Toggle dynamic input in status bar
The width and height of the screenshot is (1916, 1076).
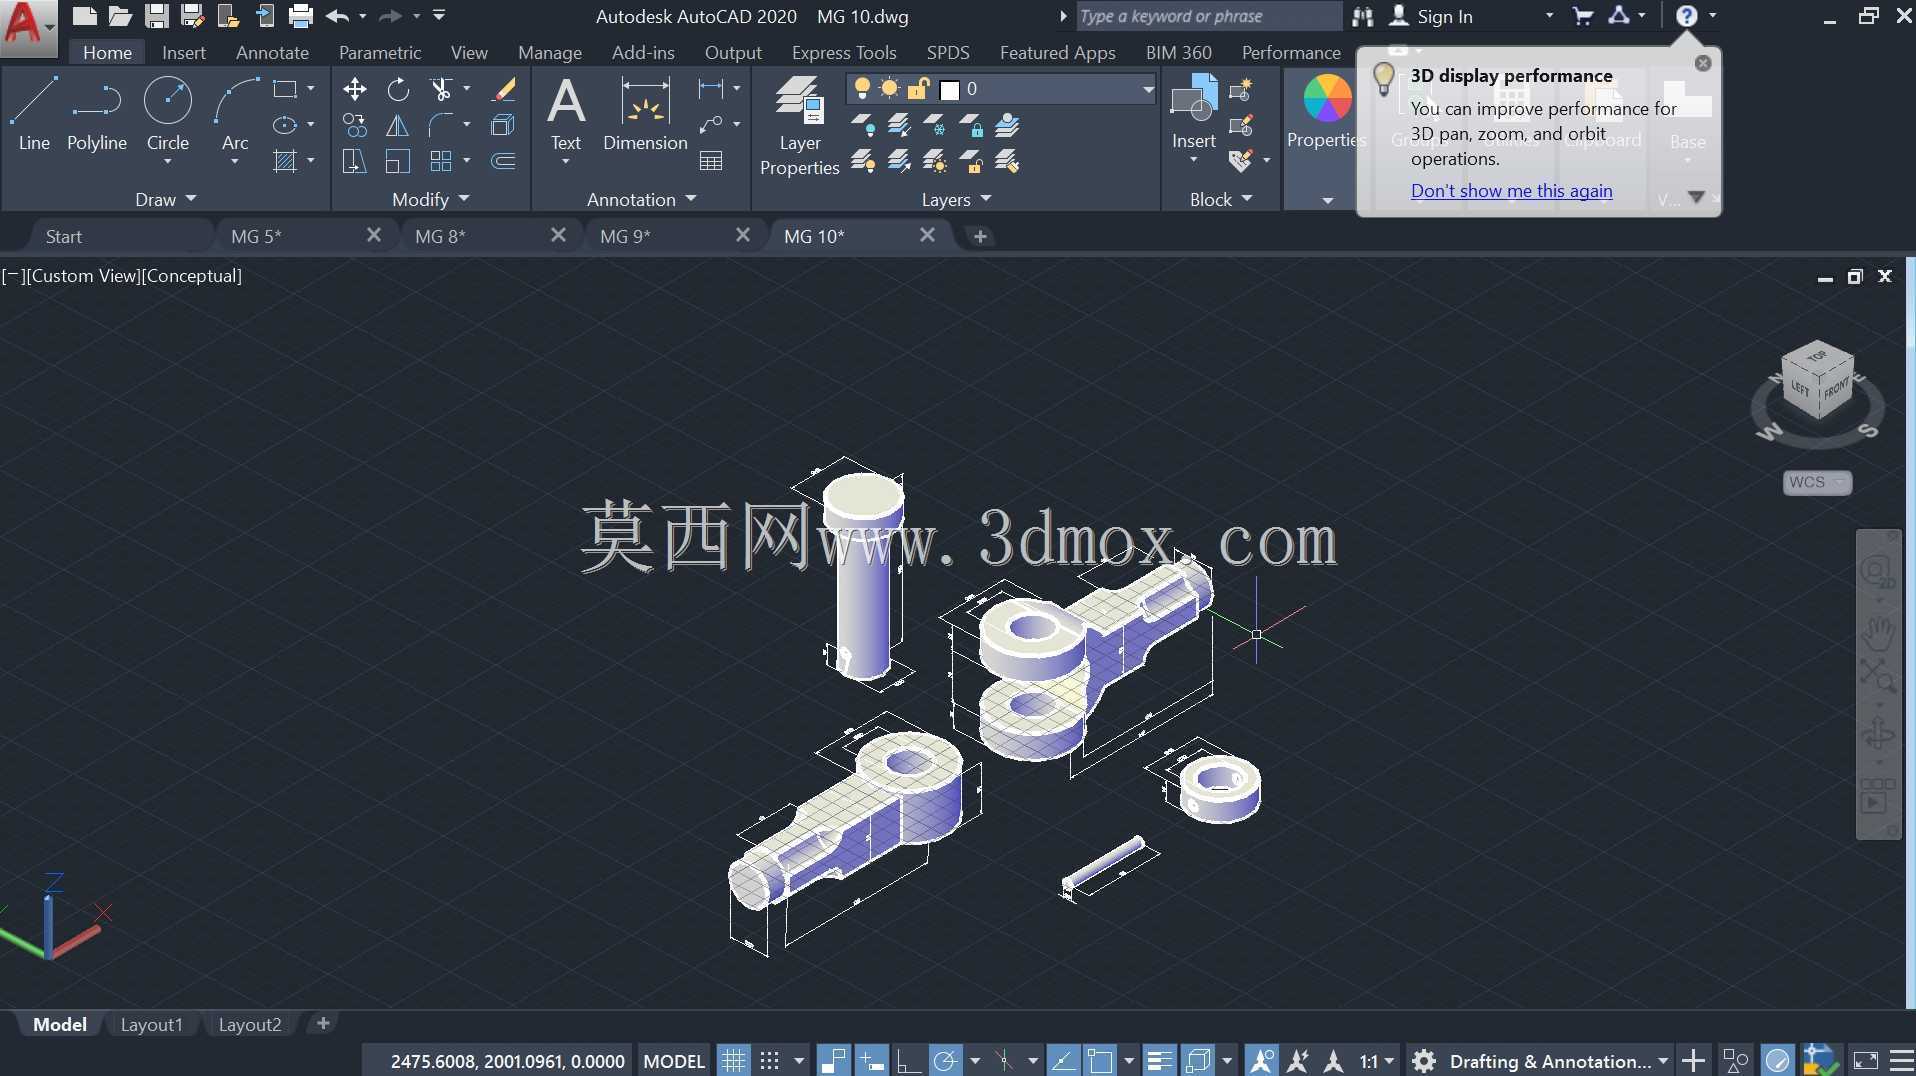871,1061
